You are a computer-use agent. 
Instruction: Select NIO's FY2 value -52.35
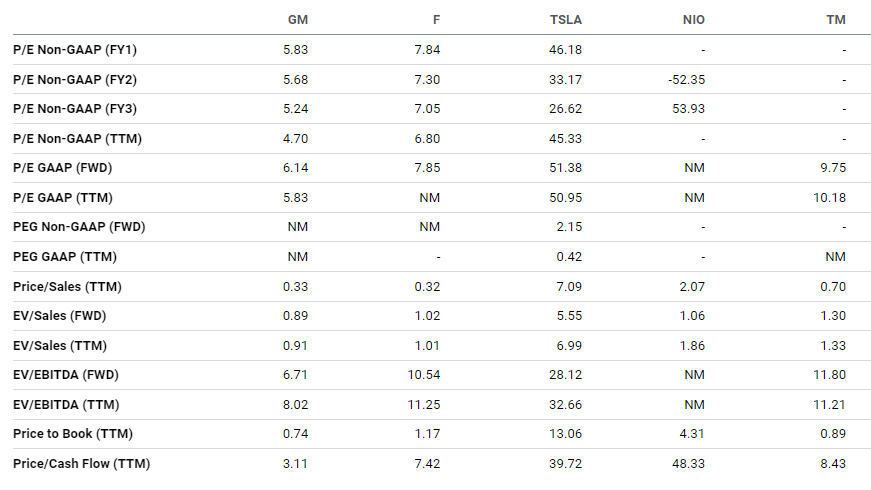687,79
